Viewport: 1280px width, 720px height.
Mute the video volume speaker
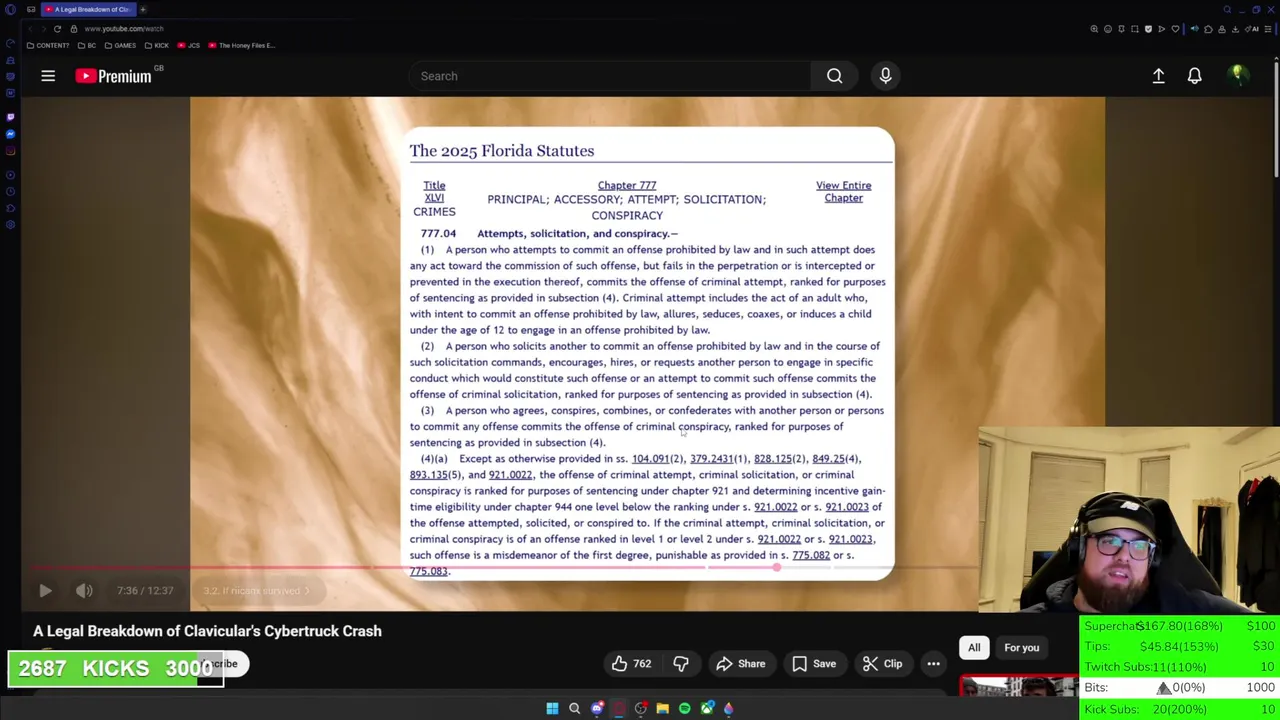pyautogui.click(x=84, y=591)
